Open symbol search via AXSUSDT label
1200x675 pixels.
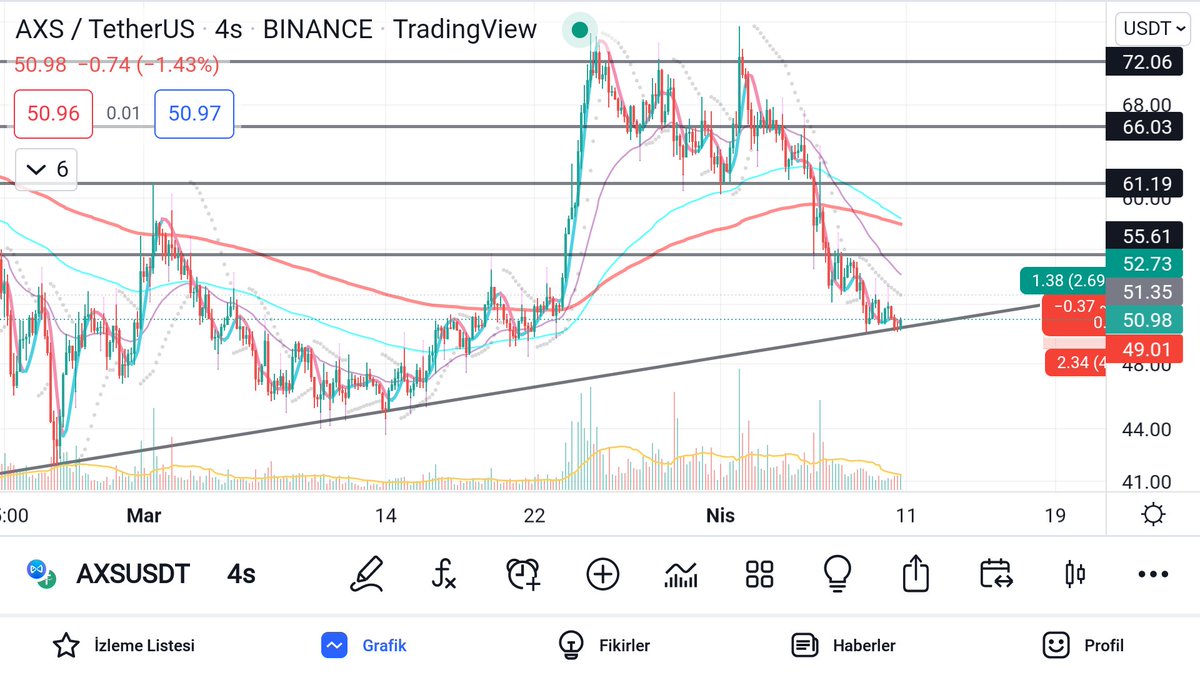click(x=133, y=574)
